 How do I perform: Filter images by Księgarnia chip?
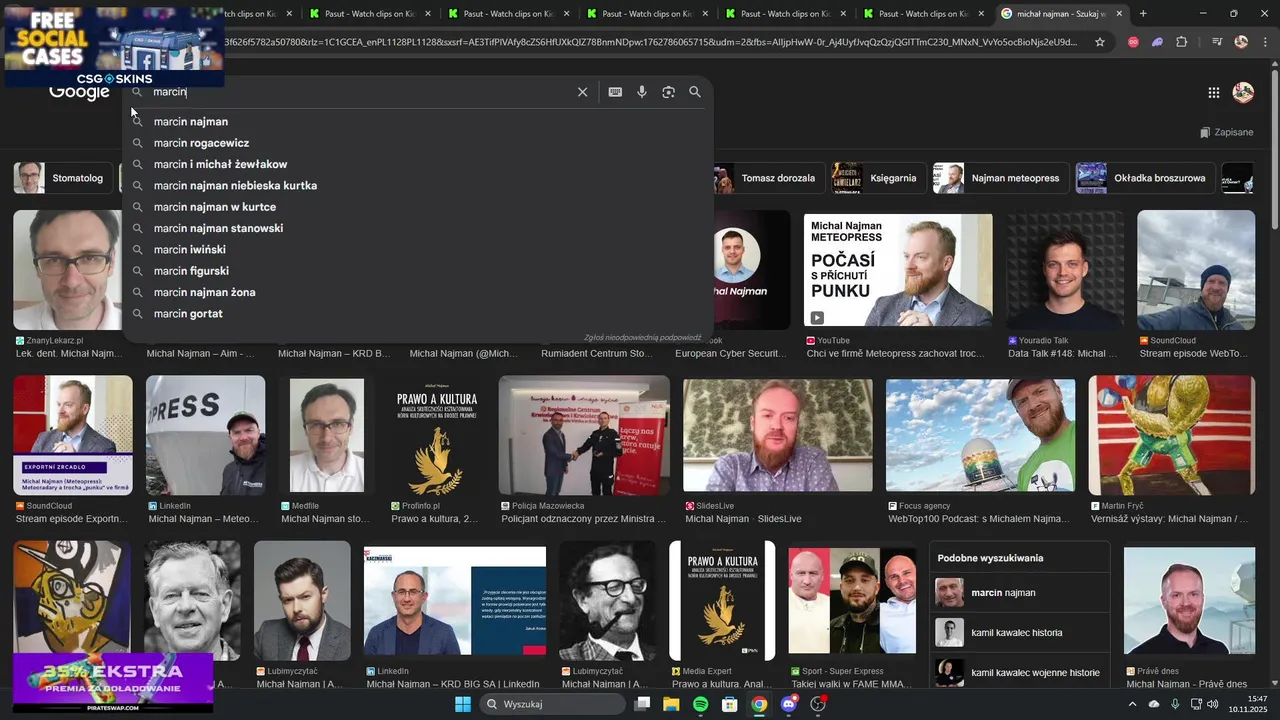point(878,178)
